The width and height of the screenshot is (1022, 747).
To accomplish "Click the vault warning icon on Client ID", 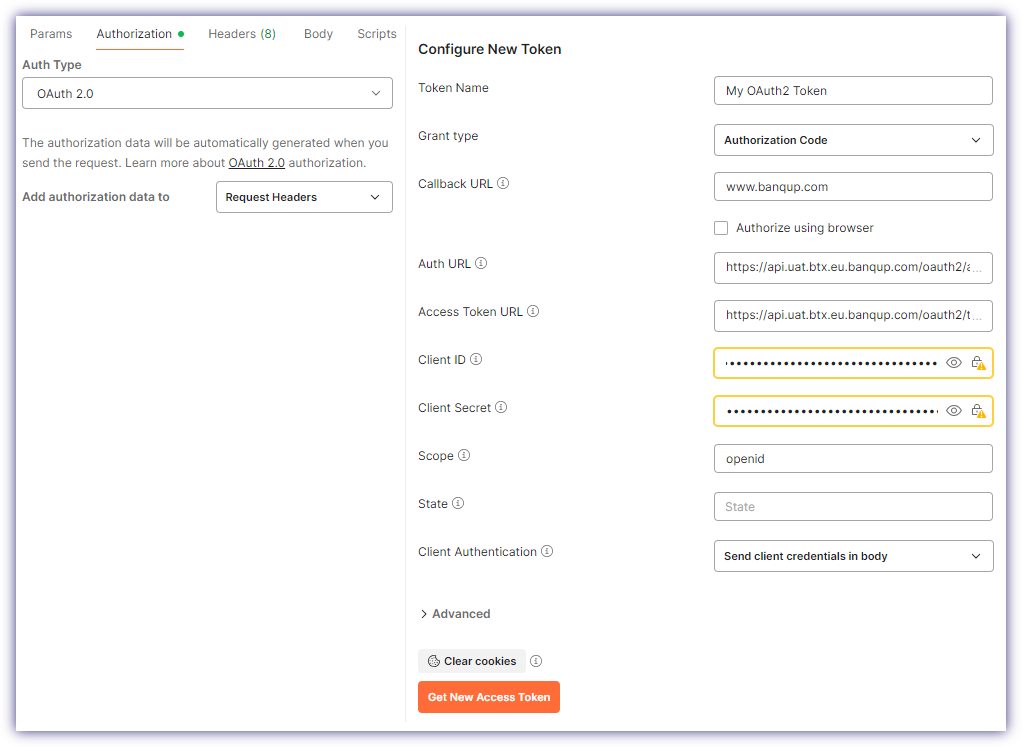I will (978, 362).
